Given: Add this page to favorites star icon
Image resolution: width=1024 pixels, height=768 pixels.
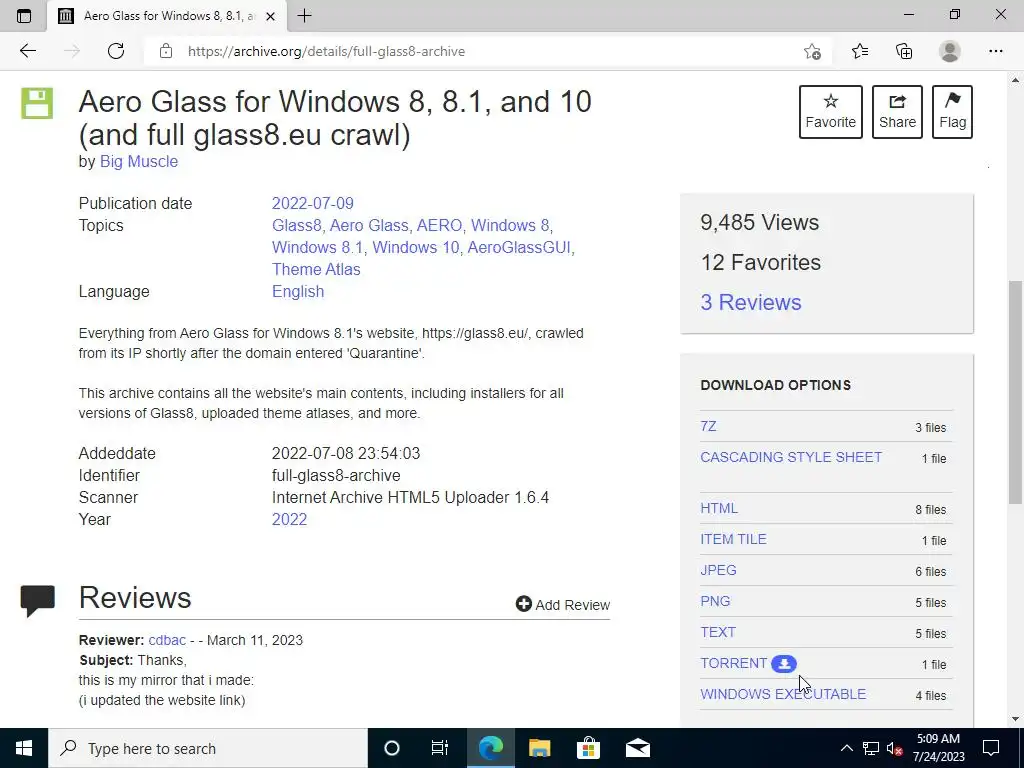Looking at the screenshot, I should point(812,51).
